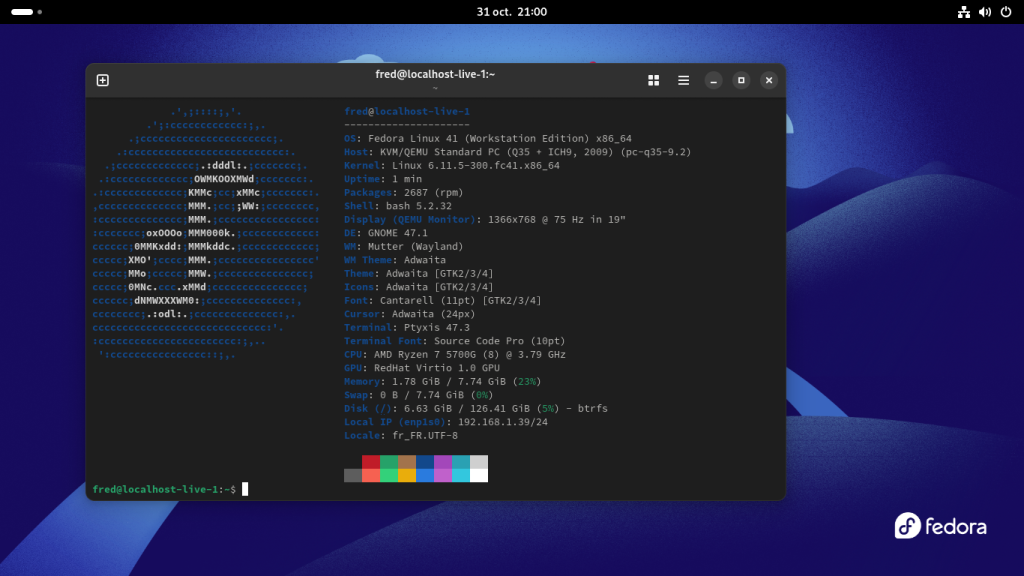This screenshot has width=1024, height=576.
Task: Maximize the terminal window
Action: 741,80
